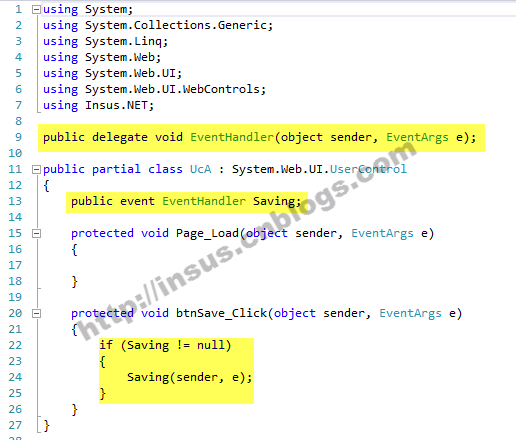Click line number 22 in the gutter
The height and width of the screenshot is (440, 516).
[x=15, y=345]
